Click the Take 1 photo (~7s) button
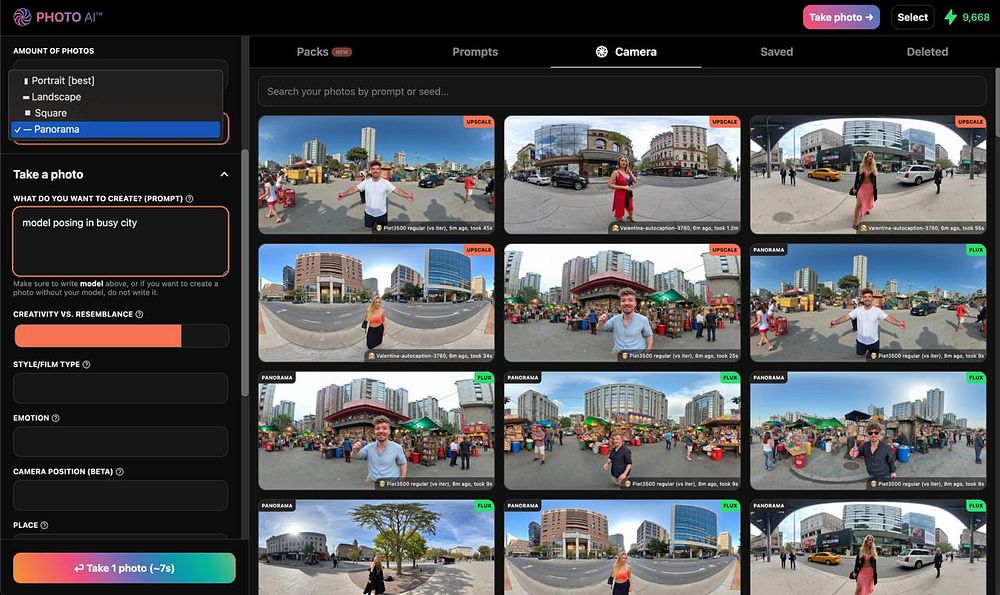 (124, 568)
